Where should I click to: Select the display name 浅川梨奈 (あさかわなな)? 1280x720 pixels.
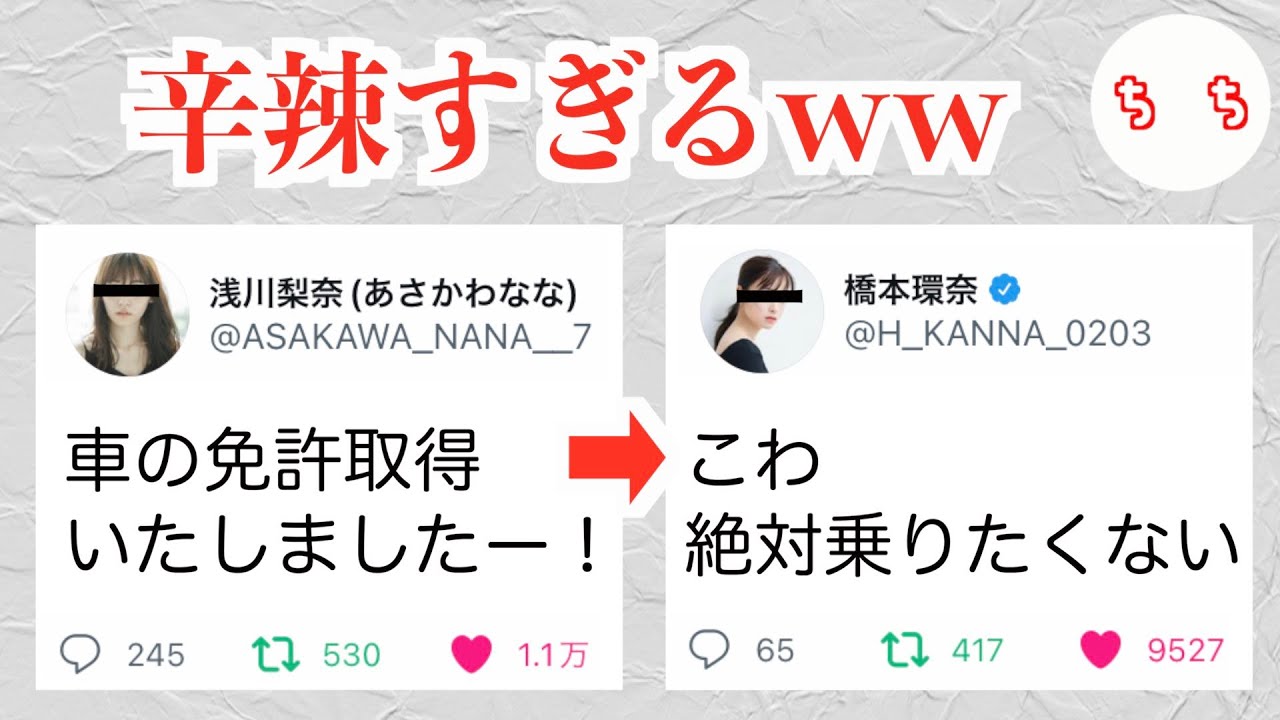pyautogui.click(x=393, y=293)
